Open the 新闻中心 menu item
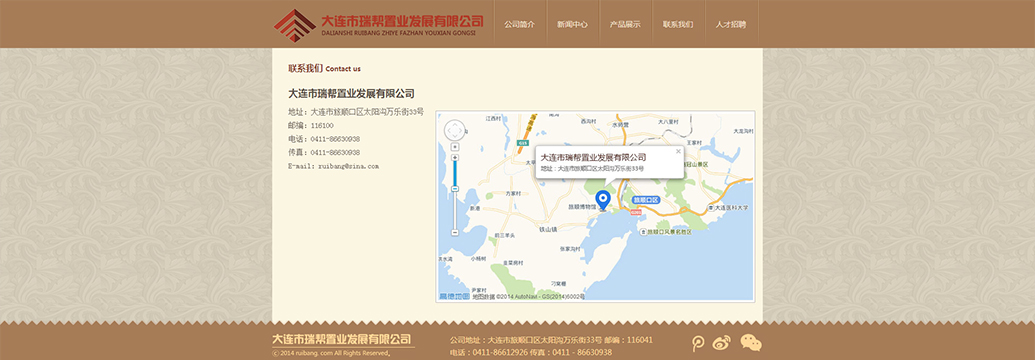This screenshot has height=360, width=1035. (572, 24)
